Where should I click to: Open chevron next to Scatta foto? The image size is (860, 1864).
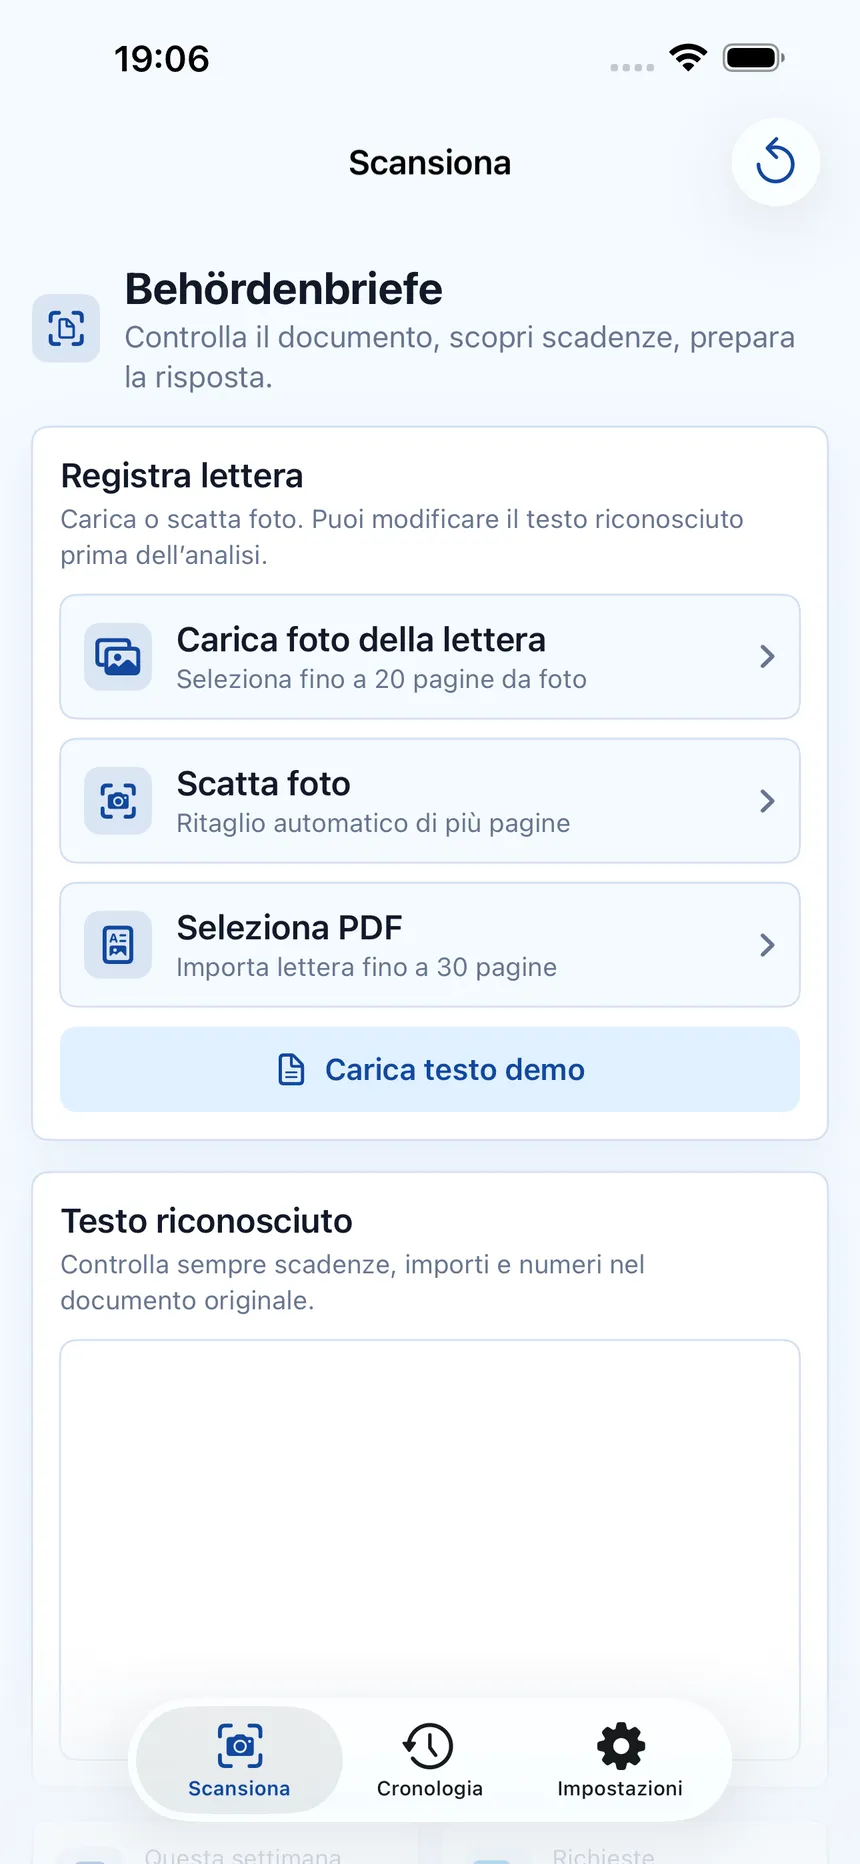coord(767,801)
